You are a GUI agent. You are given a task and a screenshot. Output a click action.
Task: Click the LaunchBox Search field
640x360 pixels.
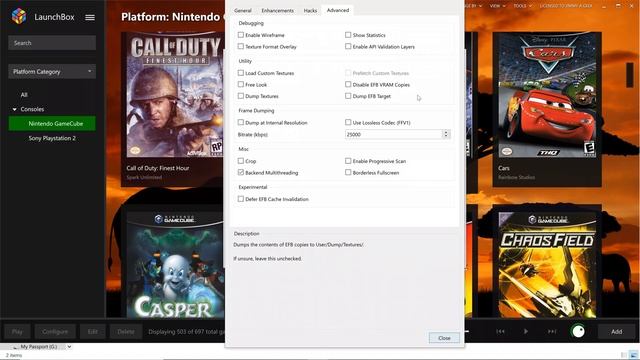[x=52, y=43]
